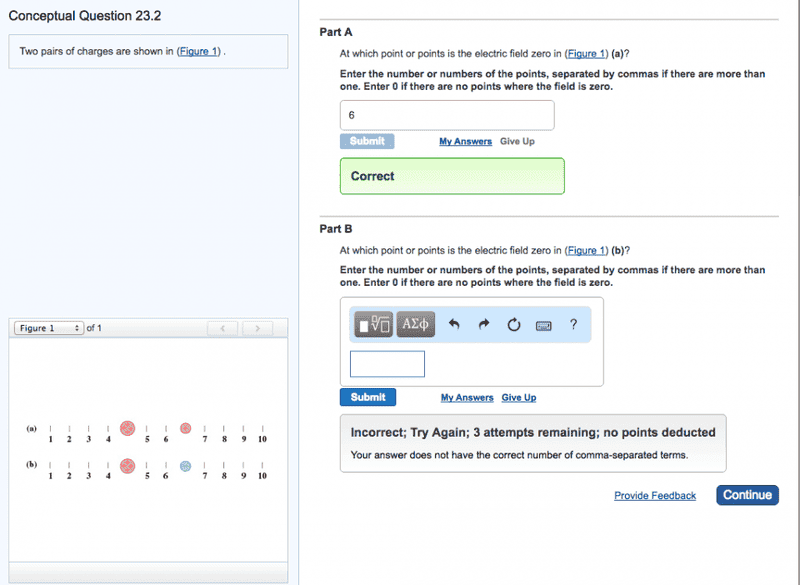800x585 pixels.
Task: Go to next figure arrow
Action: pos(258,328)
